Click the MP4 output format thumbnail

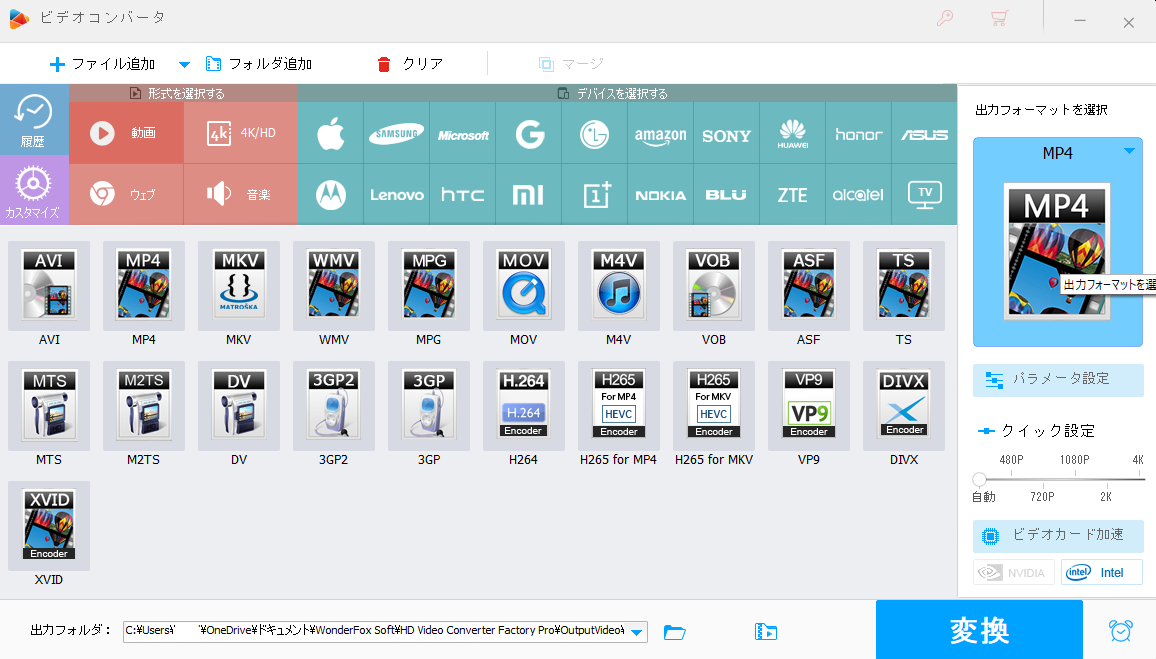click(1057, 252)
